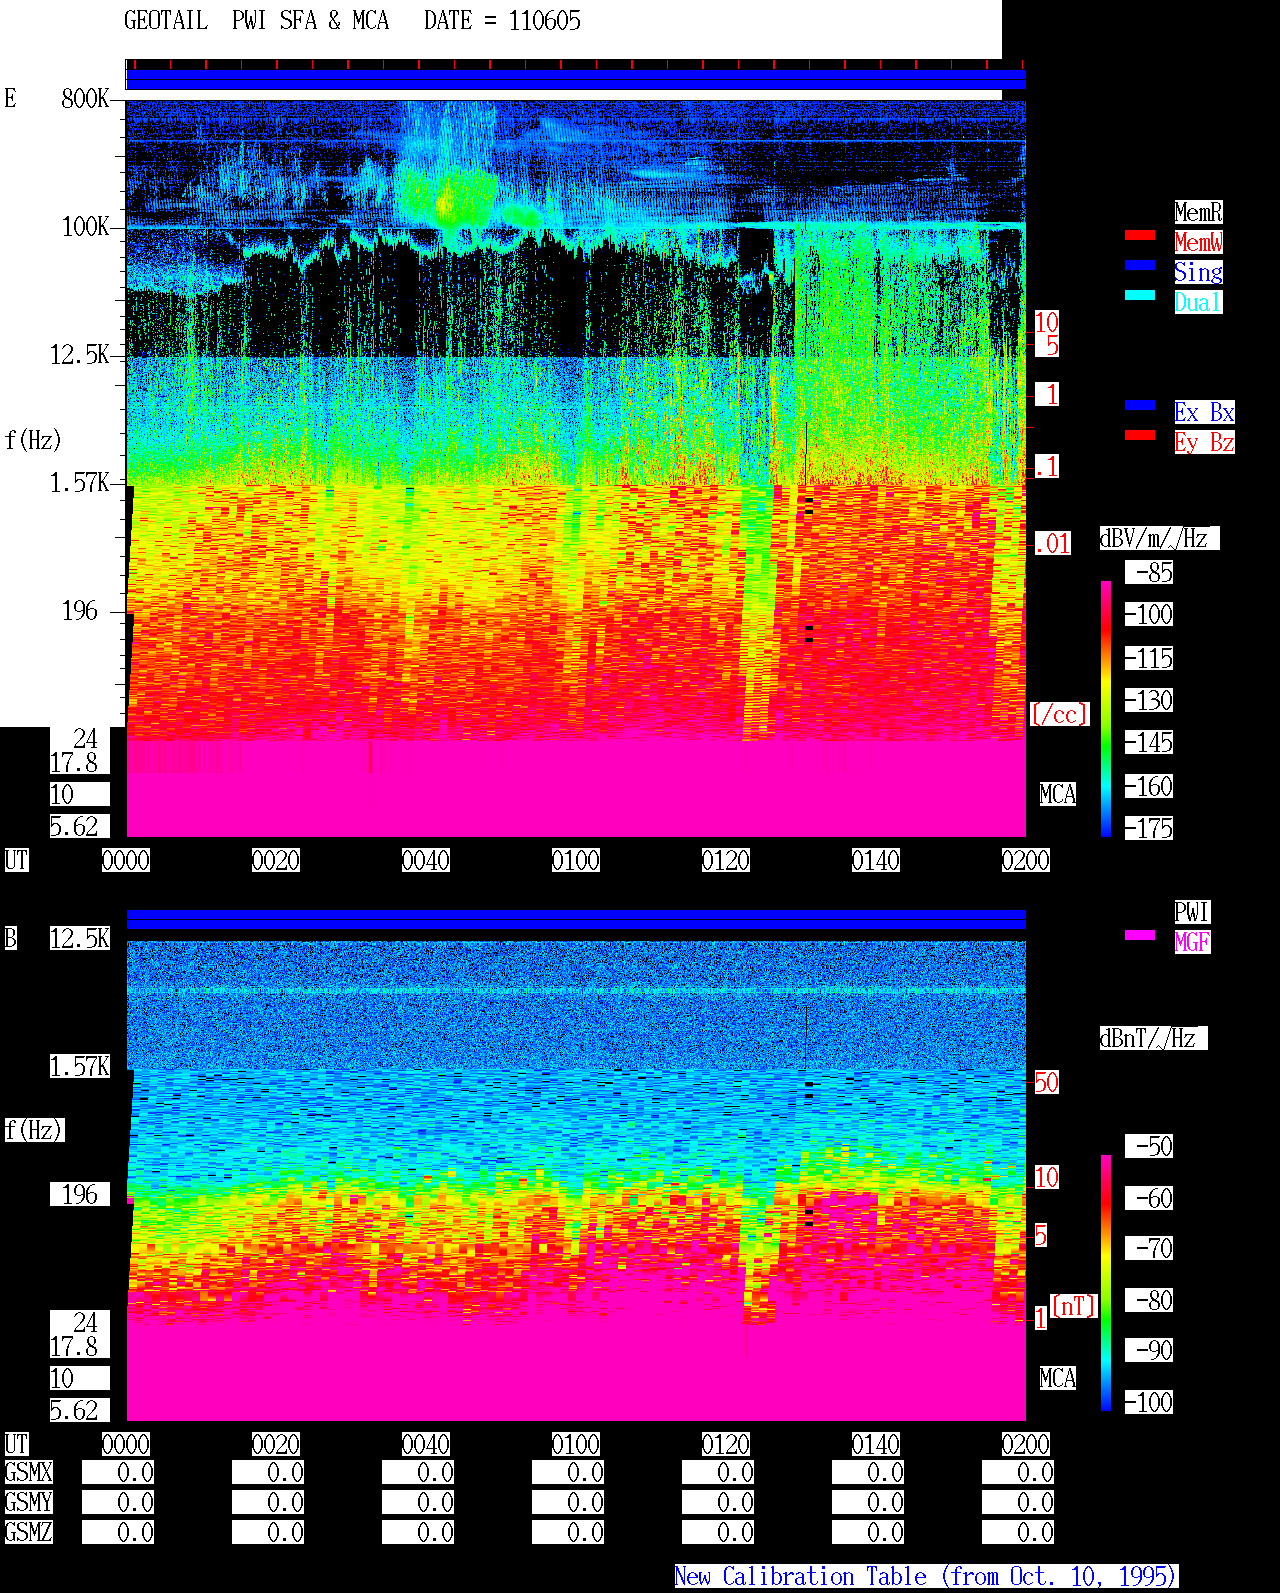Click the cyan Dual legend swatch
Viewport: 1280px width, 1593px height.
click(1140, 295)
